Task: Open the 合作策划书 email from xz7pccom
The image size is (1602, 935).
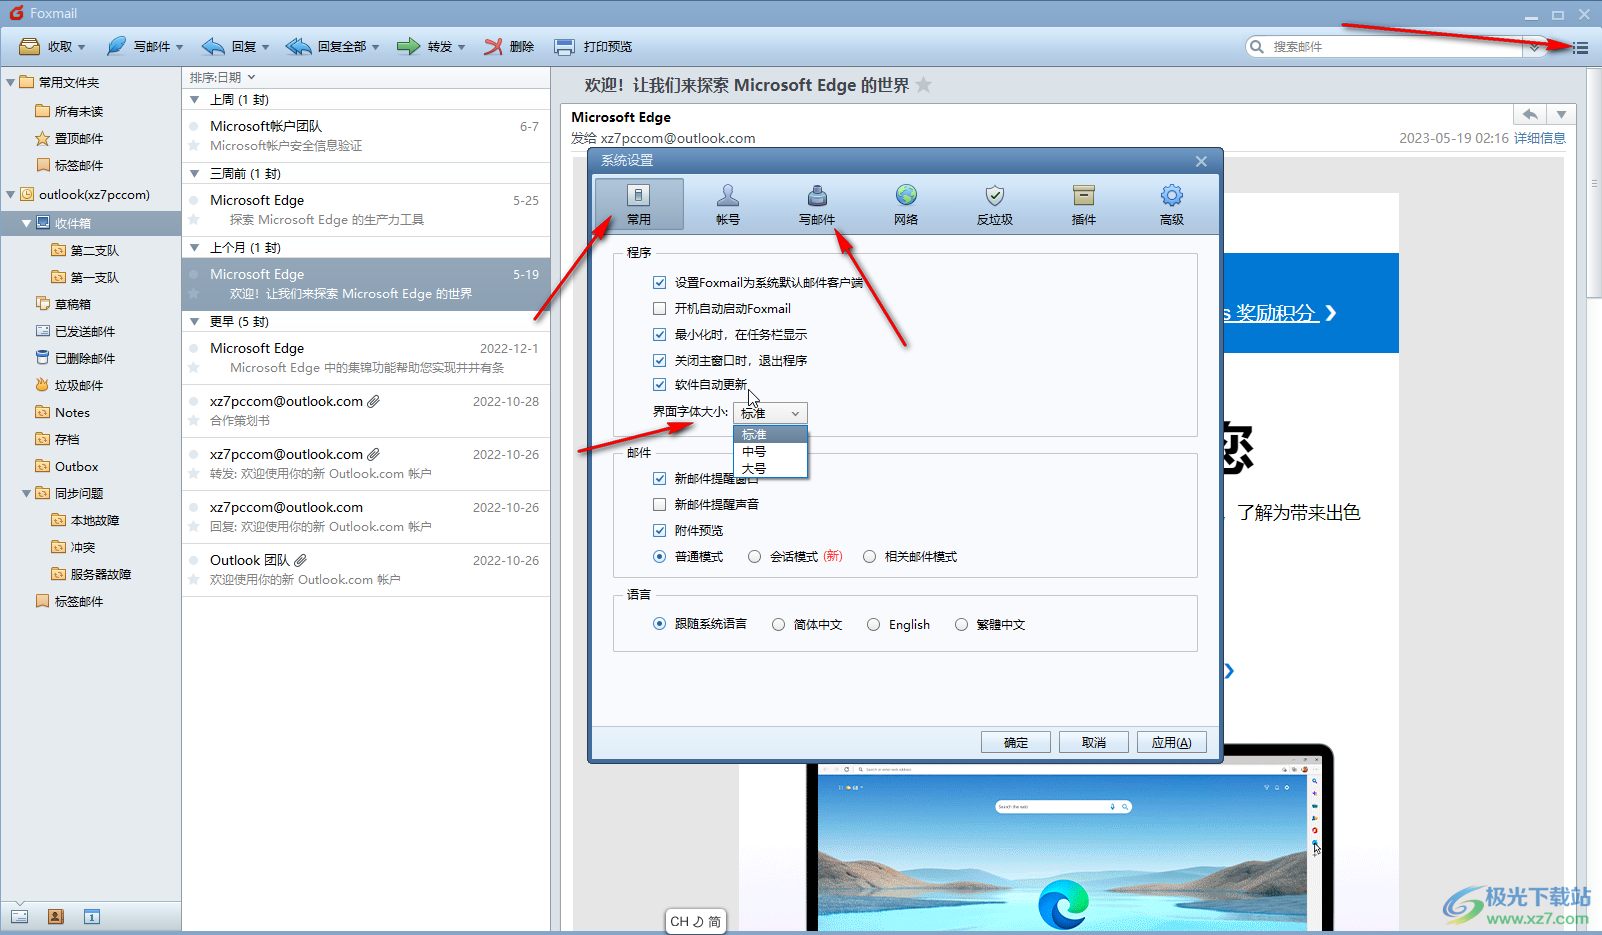Action: [x=366, y=411]
